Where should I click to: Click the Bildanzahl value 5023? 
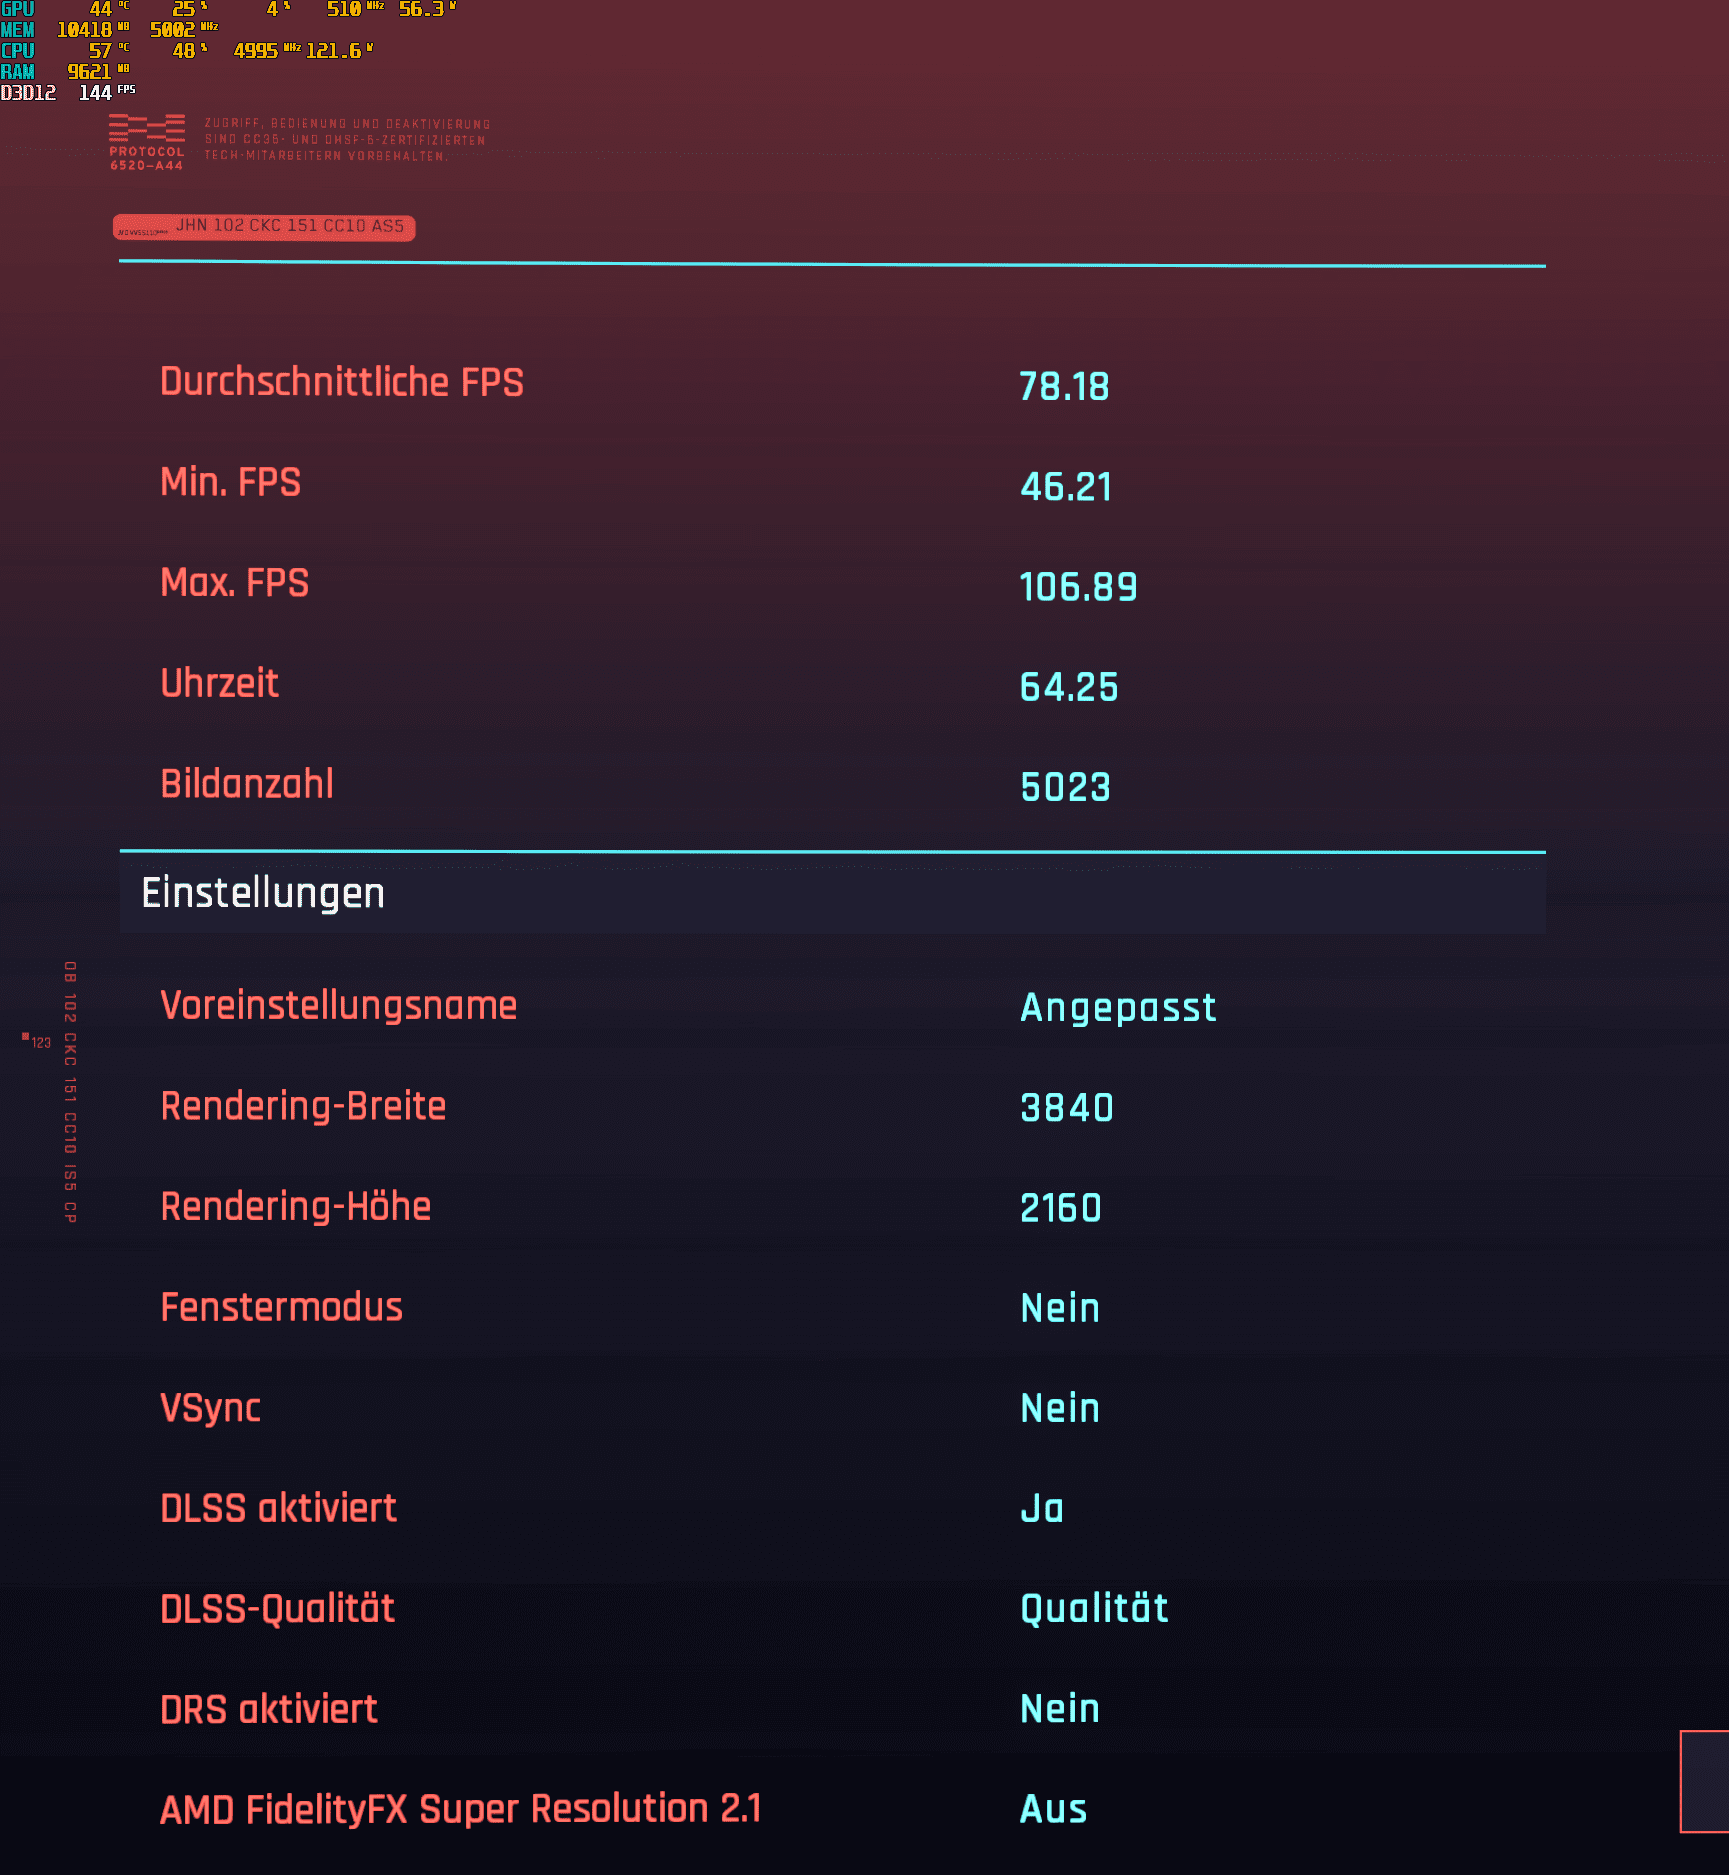click(1065, 787)
